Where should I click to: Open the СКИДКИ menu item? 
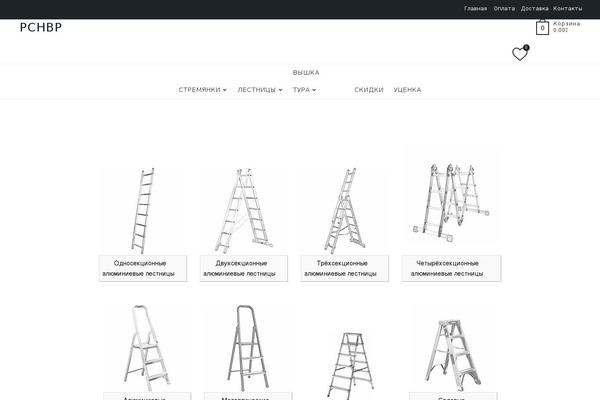(x=368, y=90)
